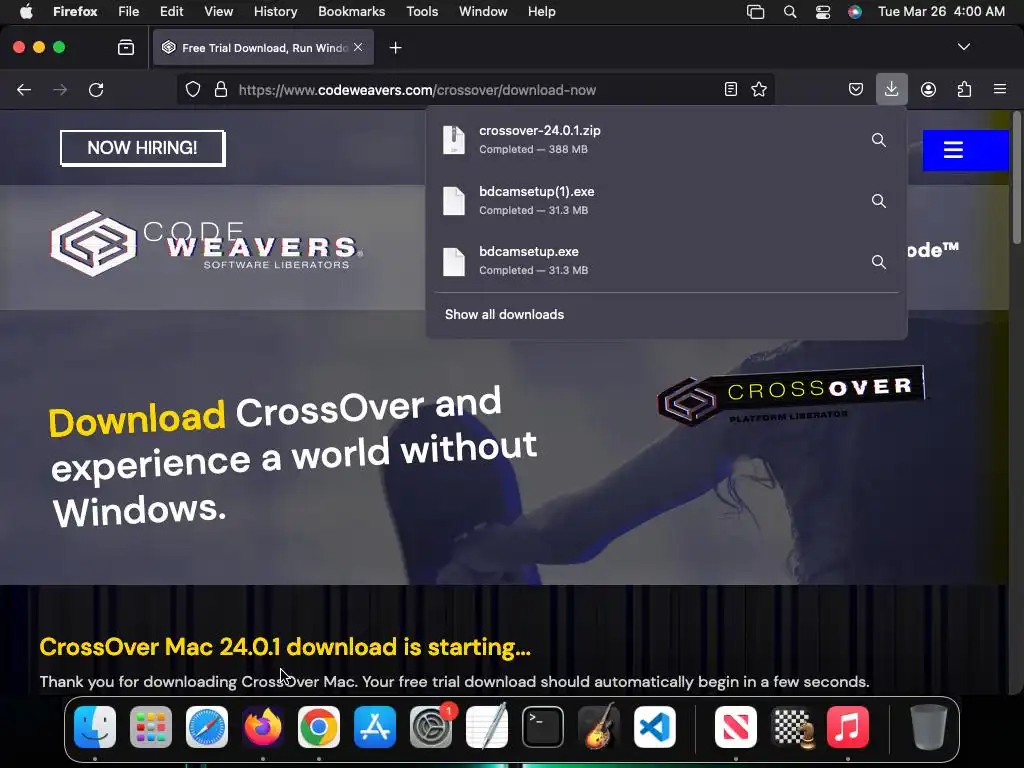Click Show all downloads
Image resolution: width=1024 pixels, height=768 pixels.
coord(504,315)
